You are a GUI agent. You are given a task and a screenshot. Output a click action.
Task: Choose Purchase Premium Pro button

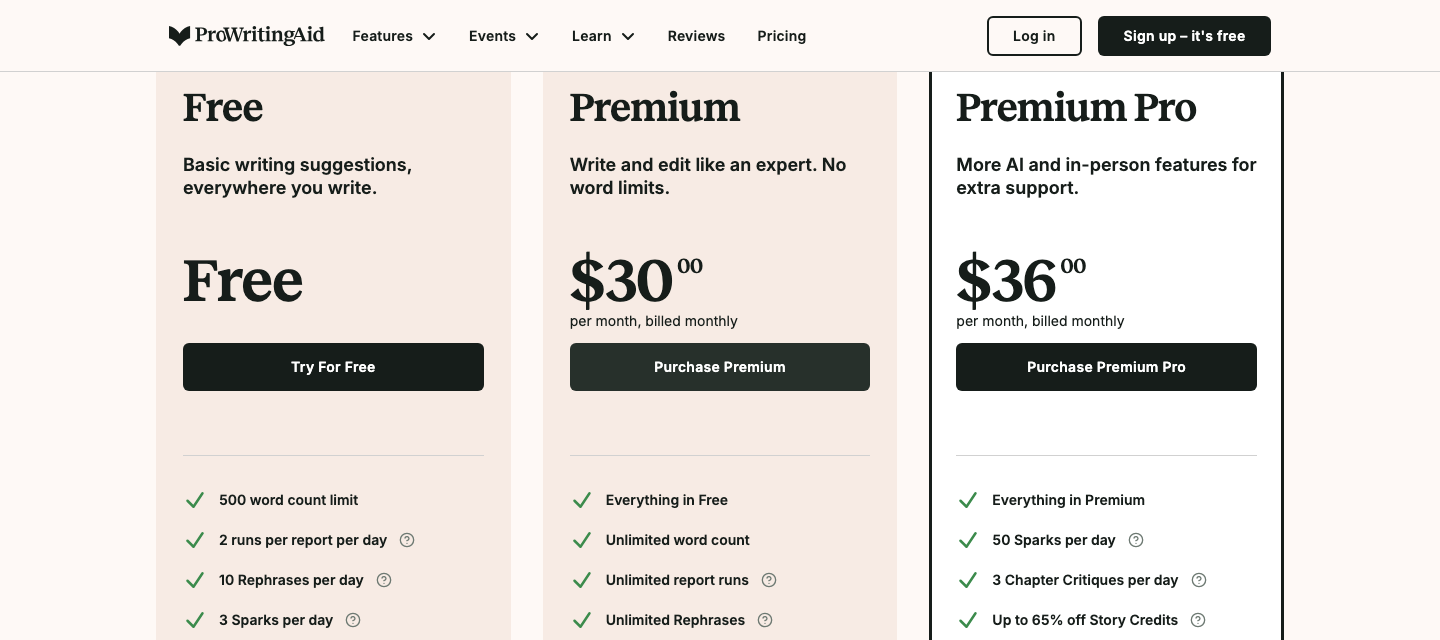[1106, 367]
